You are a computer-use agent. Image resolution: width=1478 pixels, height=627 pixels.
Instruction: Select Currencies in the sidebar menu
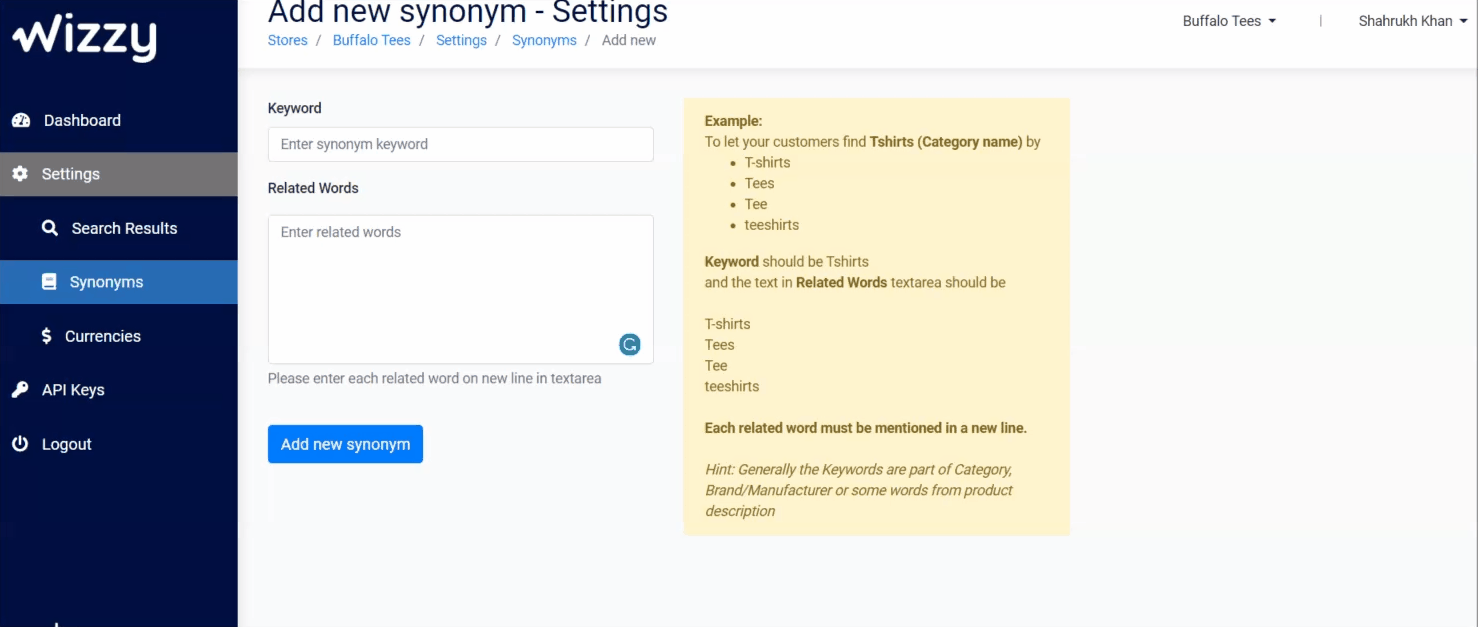pos(102,336)
